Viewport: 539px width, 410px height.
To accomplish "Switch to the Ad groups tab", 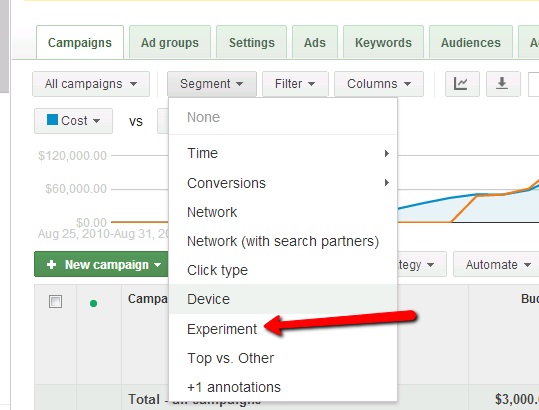I will [x=170, y=43].
